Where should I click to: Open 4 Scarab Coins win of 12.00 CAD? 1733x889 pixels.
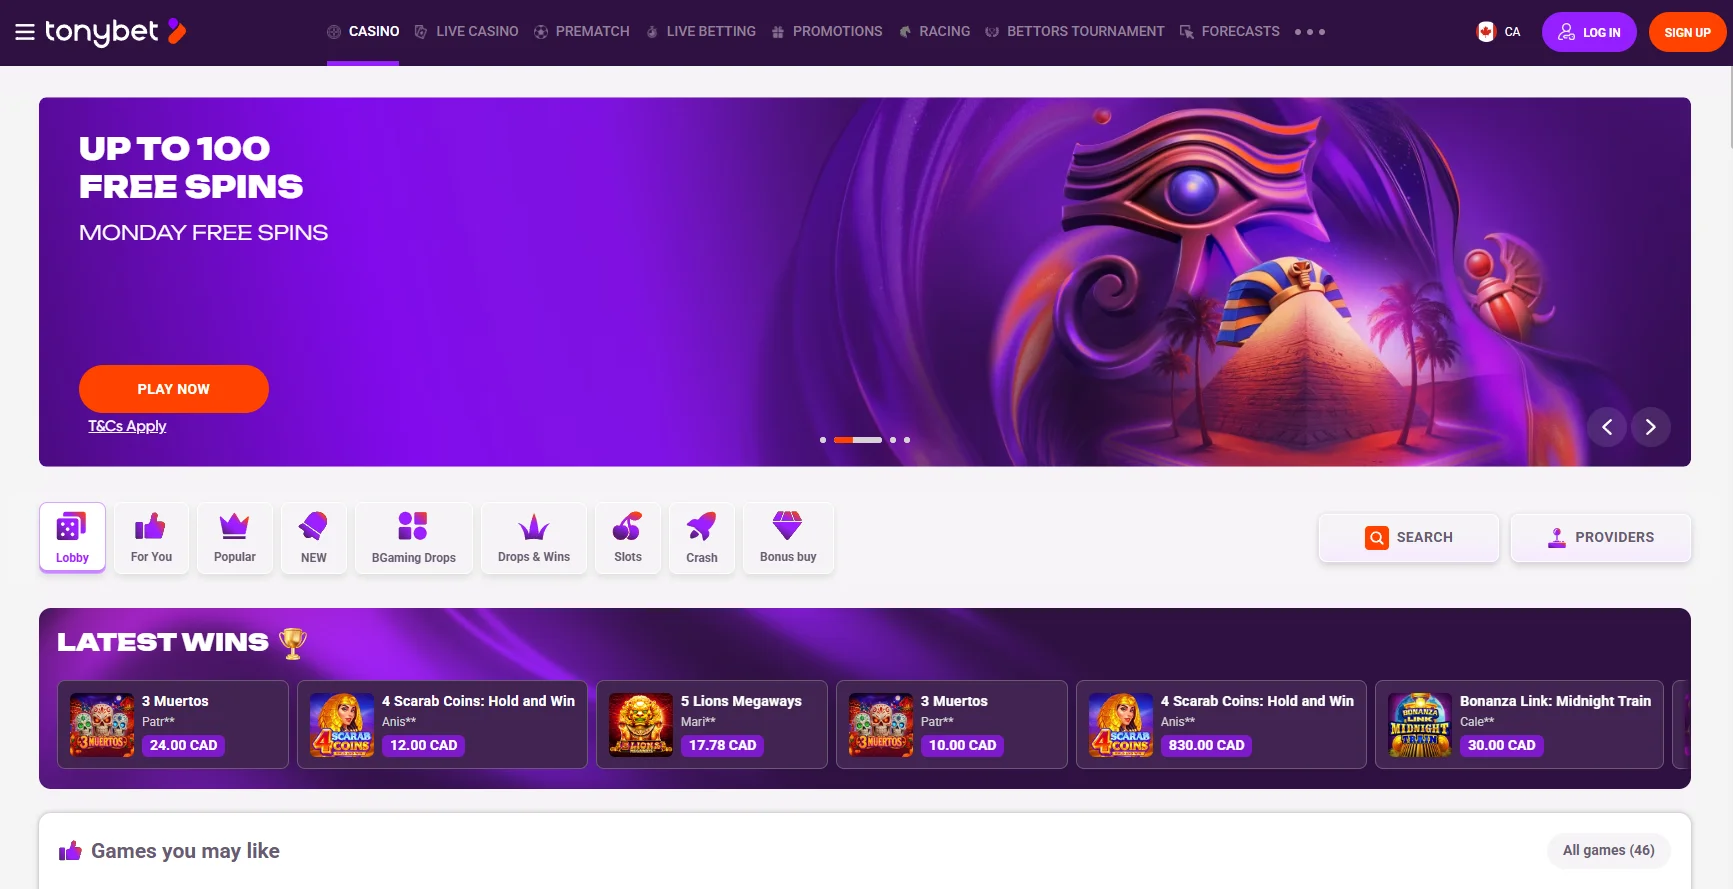point(442,725)
